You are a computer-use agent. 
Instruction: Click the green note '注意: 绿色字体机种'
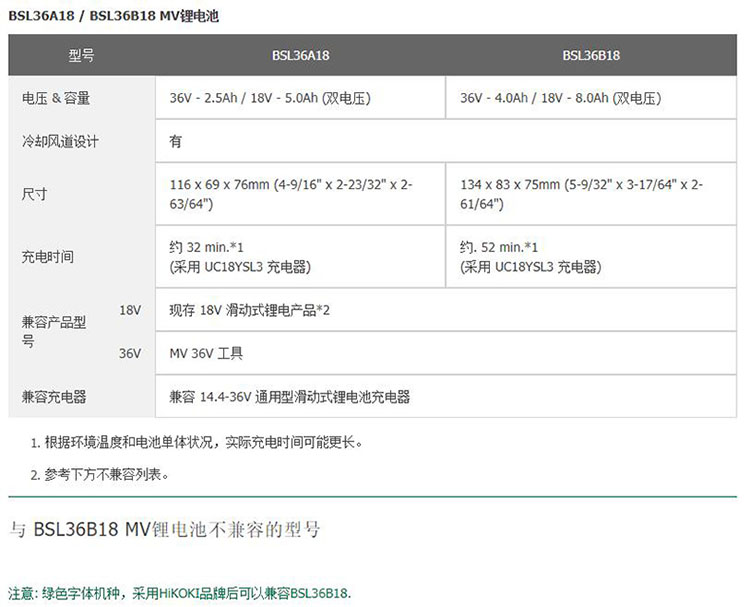click(x=180, y=593)
